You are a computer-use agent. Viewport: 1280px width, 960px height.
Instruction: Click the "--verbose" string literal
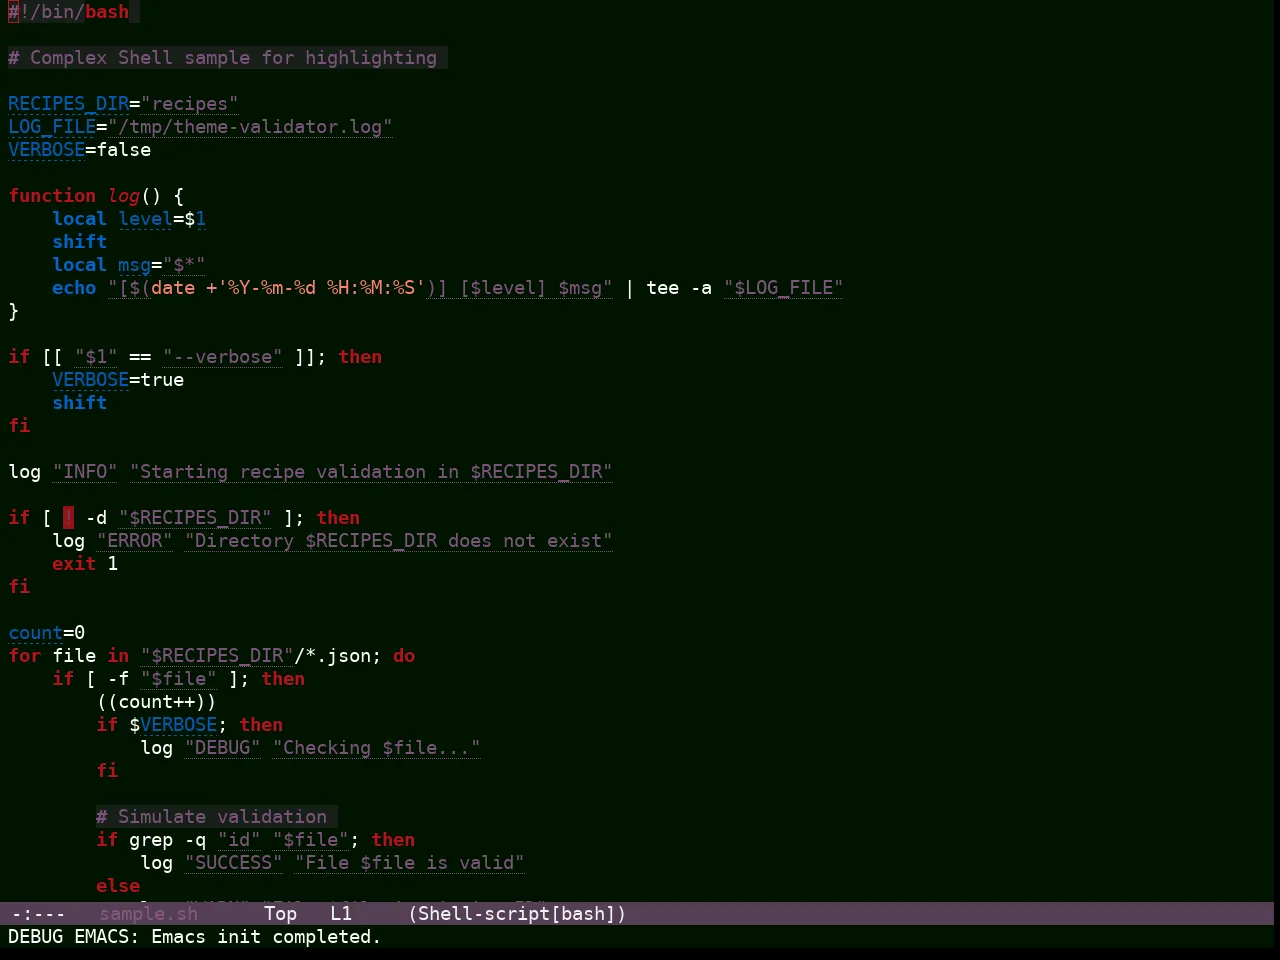[x=223, y=357]
